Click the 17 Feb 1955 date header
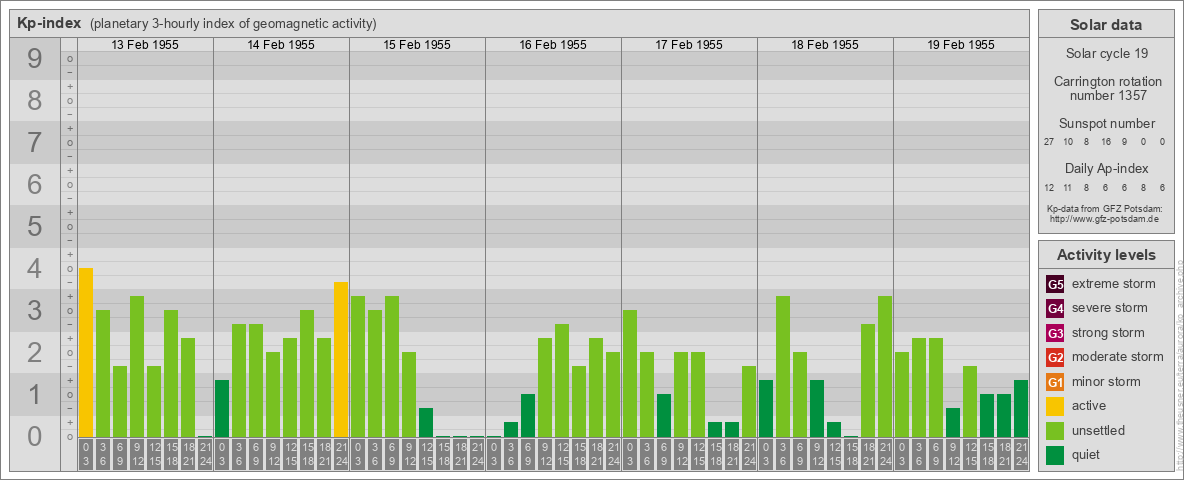 pyautogui.click(x=689, y=45)
